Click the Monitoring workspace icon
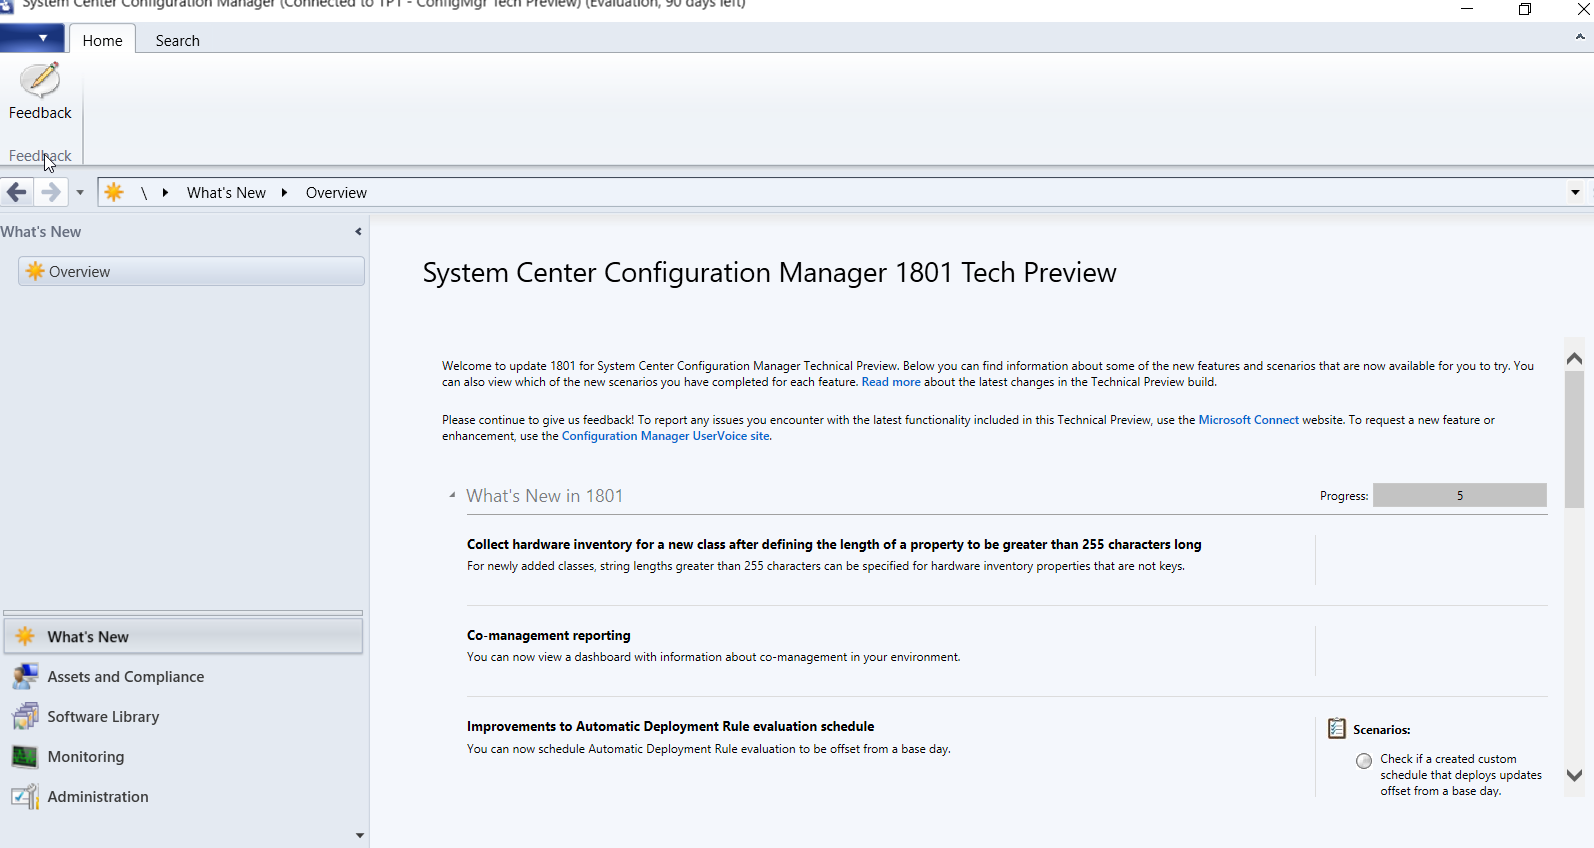The image size is (1594, 848). click(25, 756)
